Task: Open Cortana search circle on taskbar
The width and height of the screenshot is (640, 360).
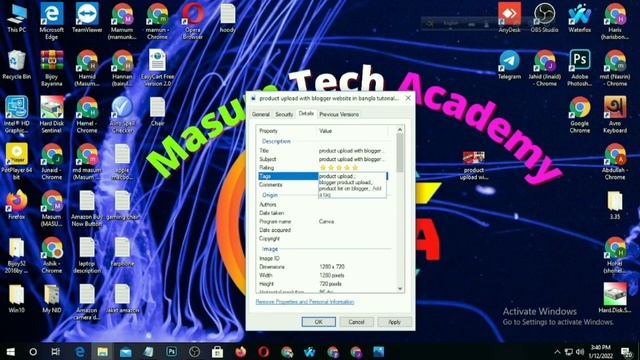Action: tap(33, 352)
